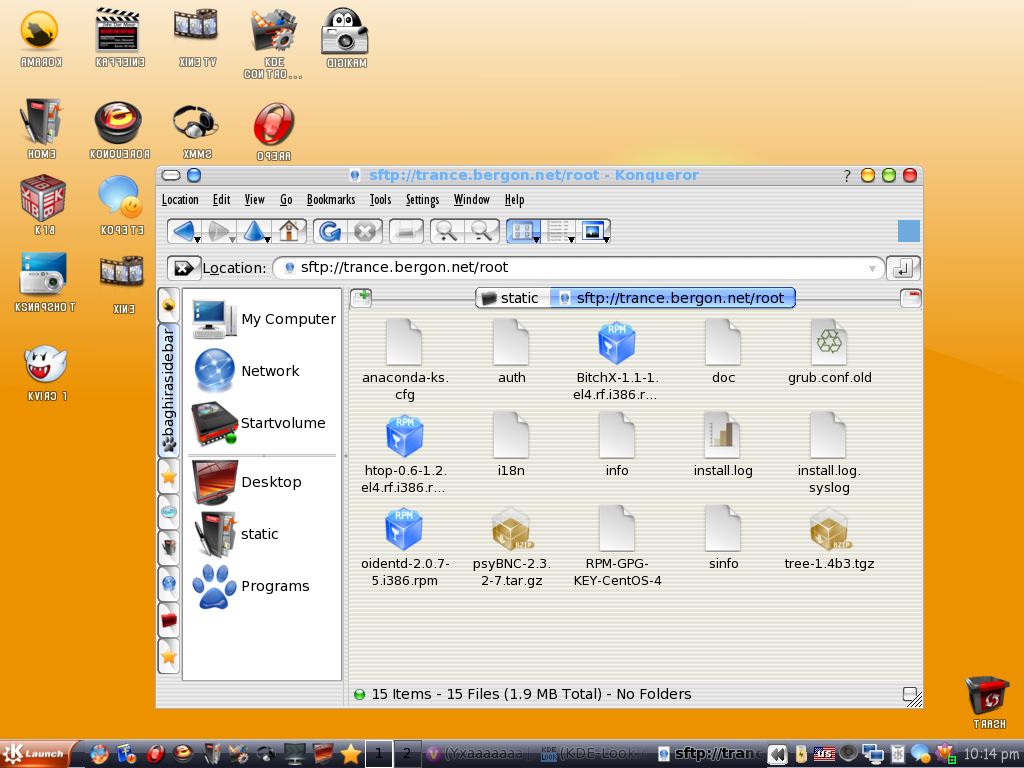Image resolution: width=1024 pixels, height=768 pixels.
Task: Select the tree-1.4b3.tgz archive
Action: coord(829,539)
